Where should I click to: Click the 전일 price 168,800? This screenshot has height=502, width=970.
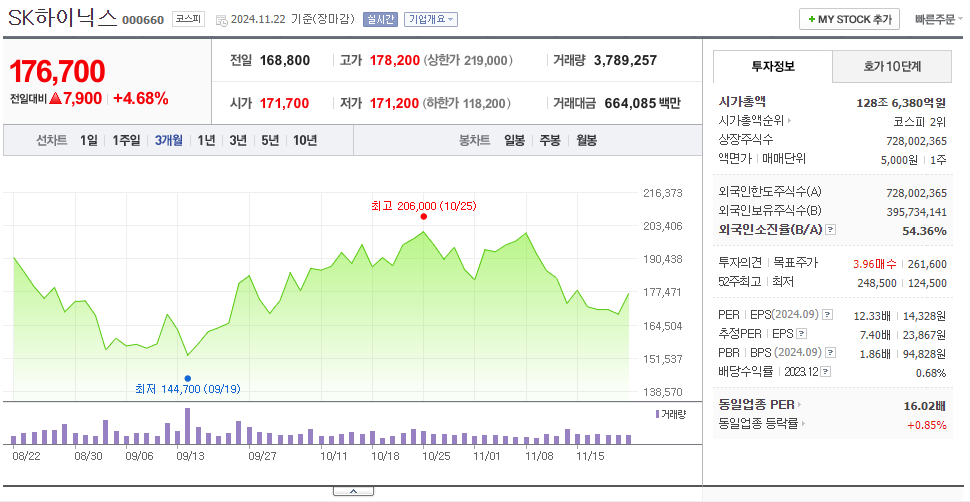point(285,61)
